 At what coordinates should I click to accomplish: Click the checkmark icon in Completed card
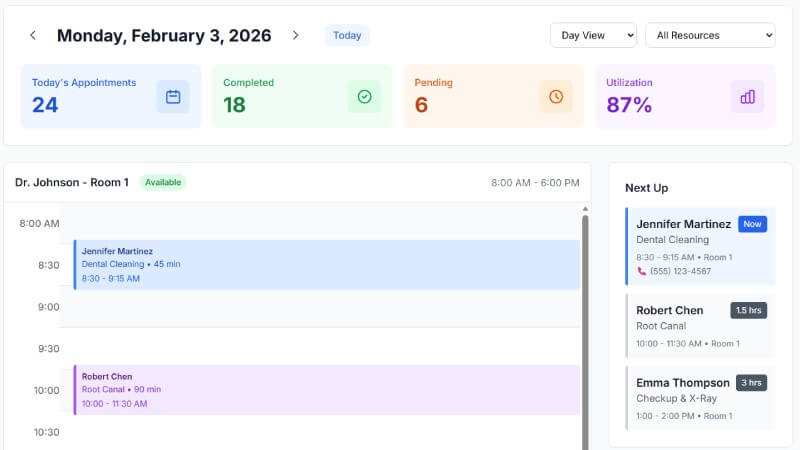click(x=364, y=97)
